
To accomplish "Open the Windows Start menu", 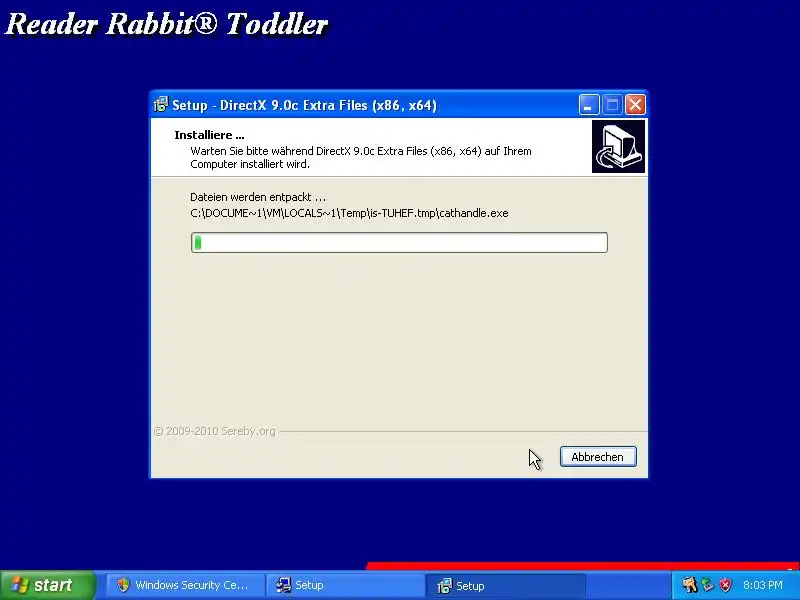I will point(48,585).
